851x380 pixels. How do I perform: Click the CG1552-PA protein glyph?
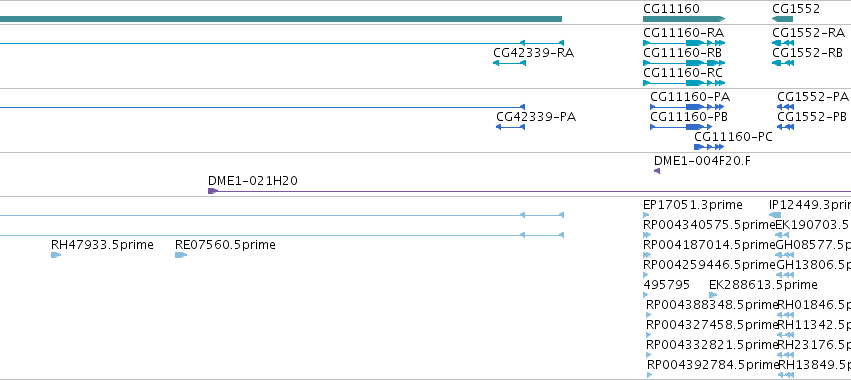click(x=785, y=107)
